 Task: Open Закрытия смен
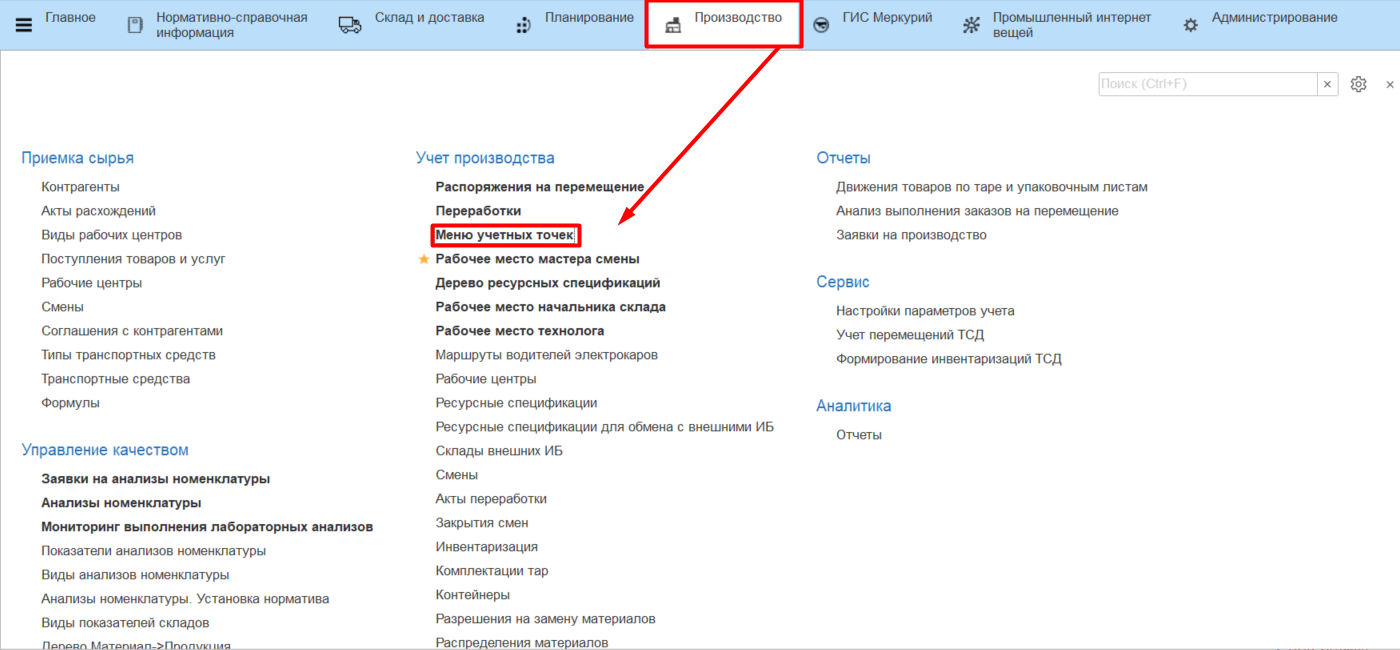pos(482,523)
